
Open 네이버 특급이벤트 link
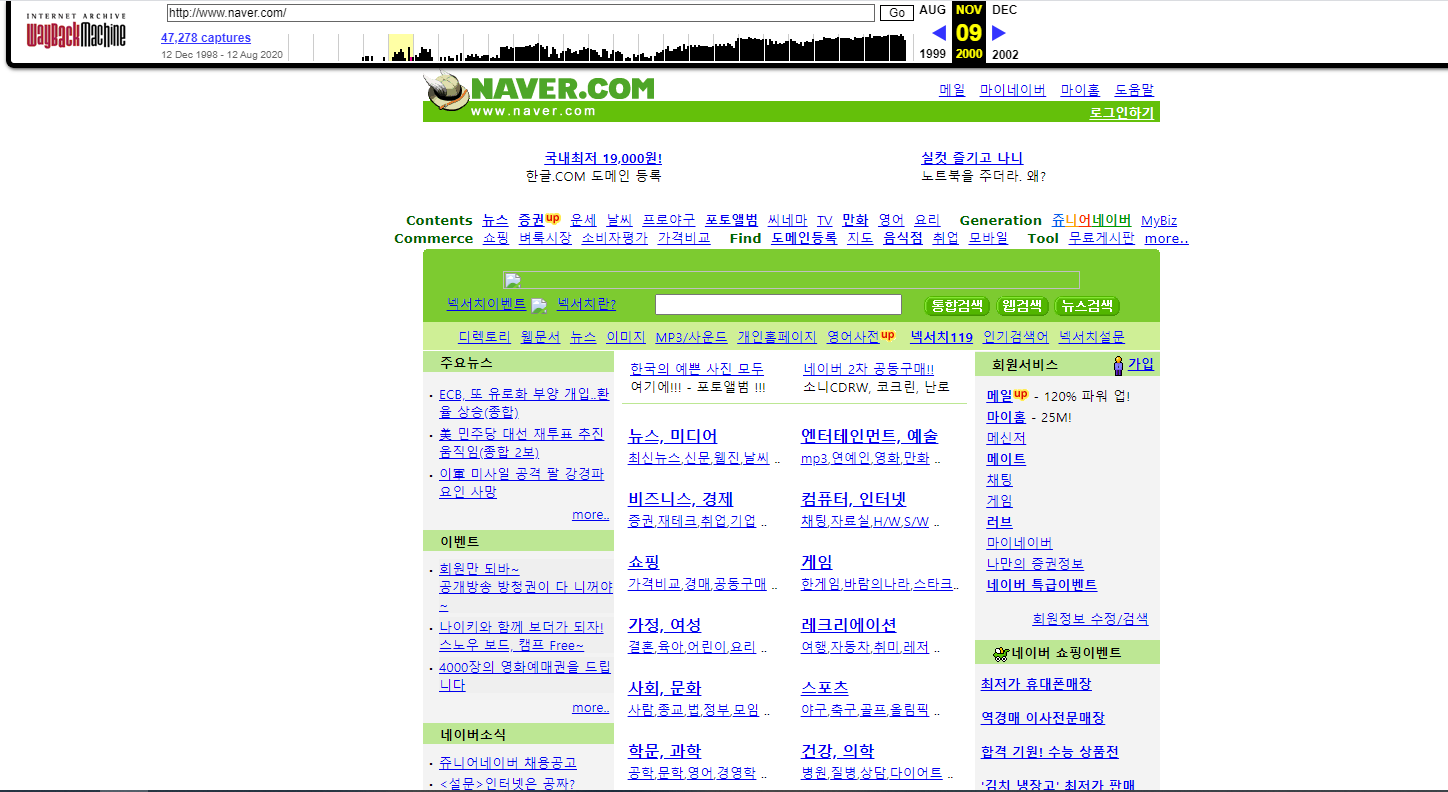coord(1042,586)
